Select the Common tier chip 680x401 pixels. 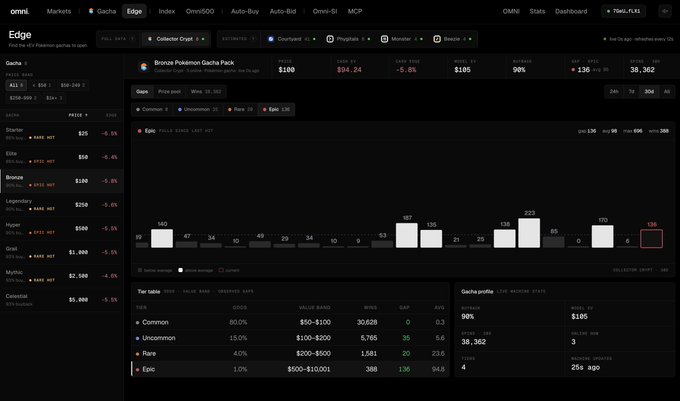(152, 110)
